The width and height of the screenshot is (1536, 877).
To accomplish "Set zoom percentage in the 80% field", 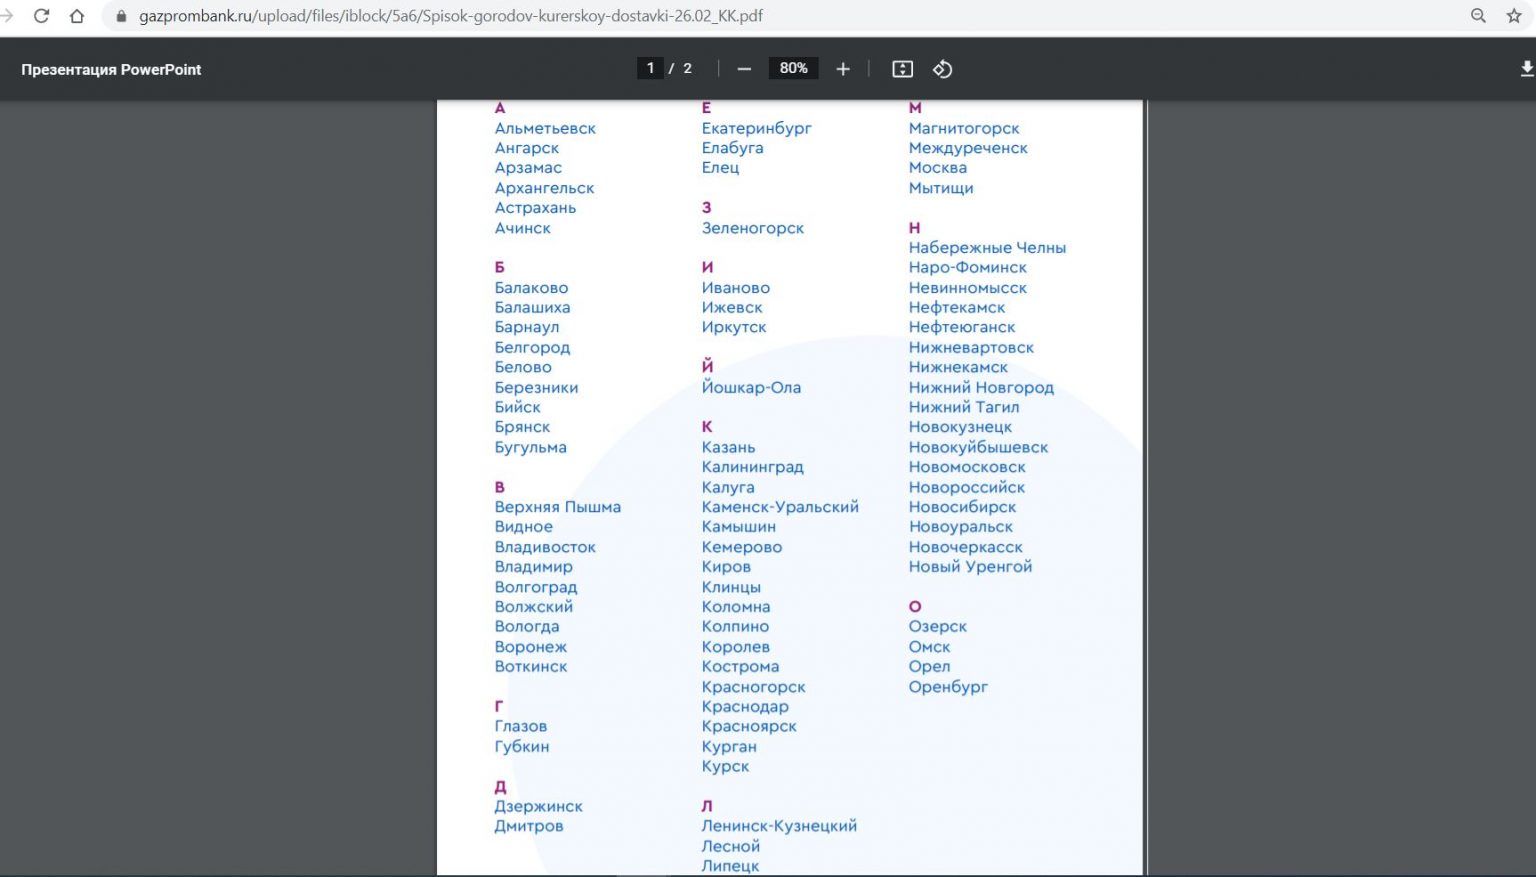I will click(793, 68).
